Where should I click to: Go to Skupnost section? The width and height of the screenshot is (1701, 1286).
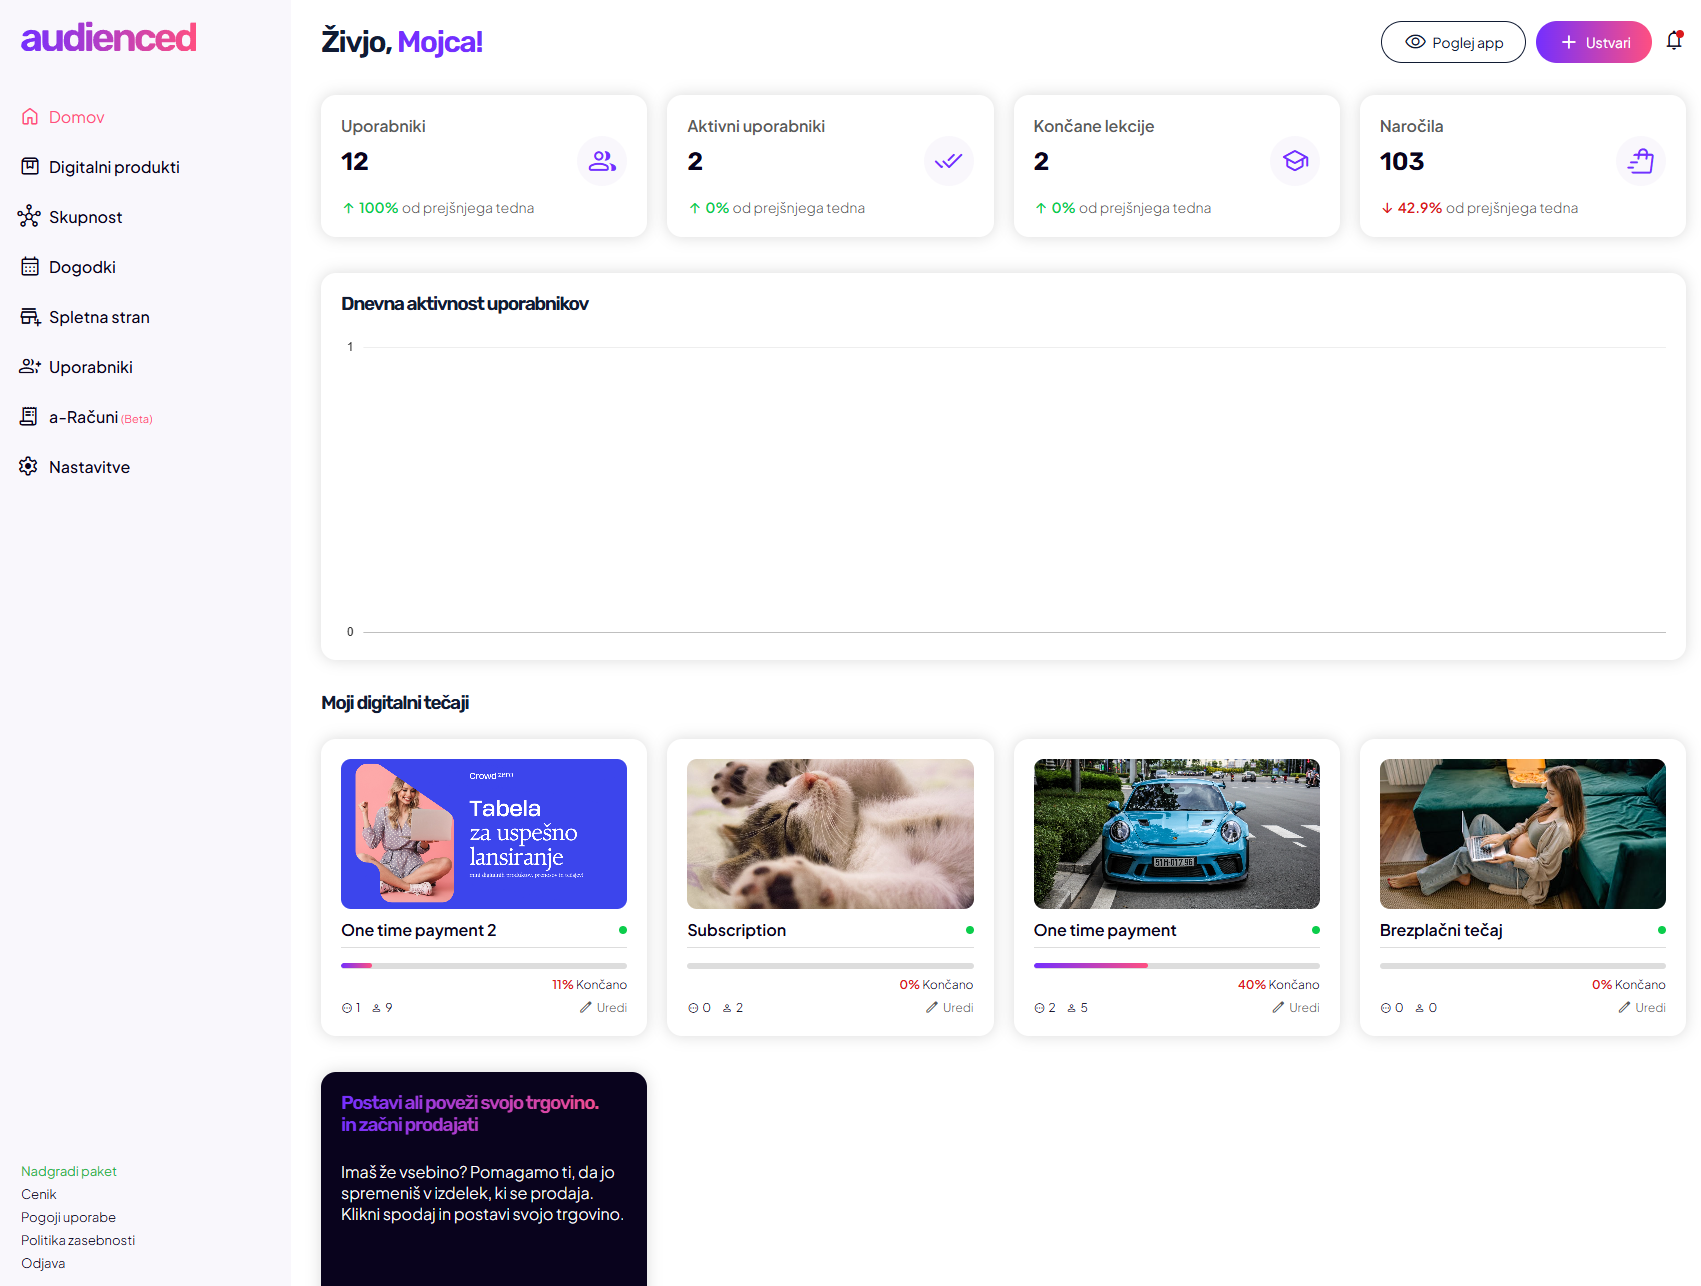85,217
